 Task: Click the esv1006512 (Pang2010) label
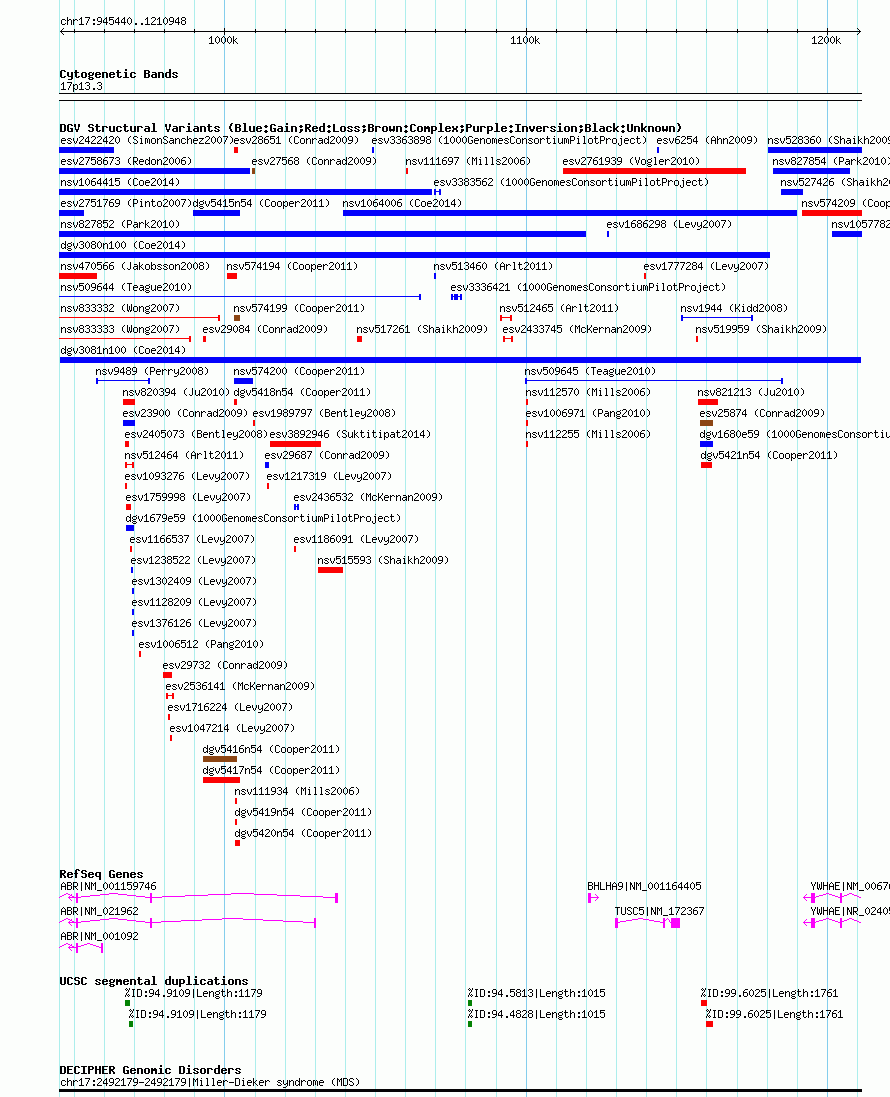(x=201, y=644)
